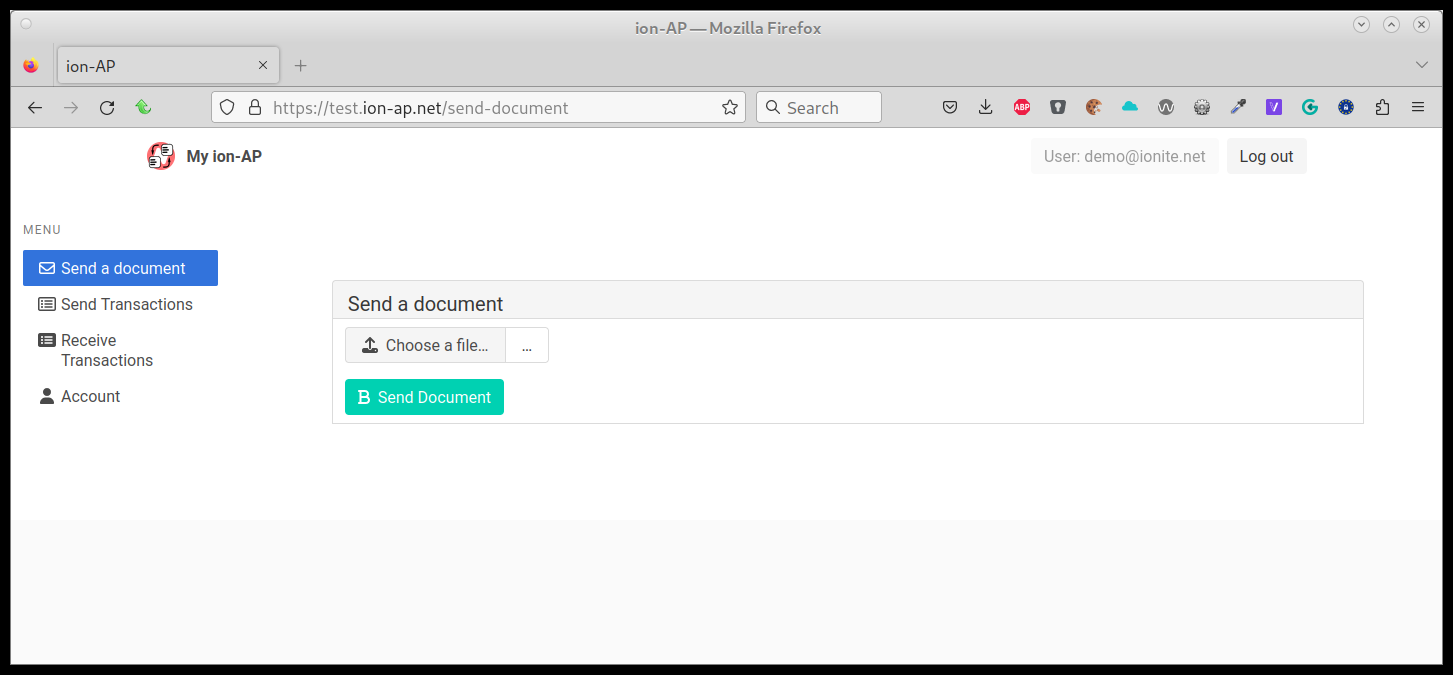This screenshot has width=1453, height=675.
Task: Click the B icon on Send Document button
Action: point(364,397)
